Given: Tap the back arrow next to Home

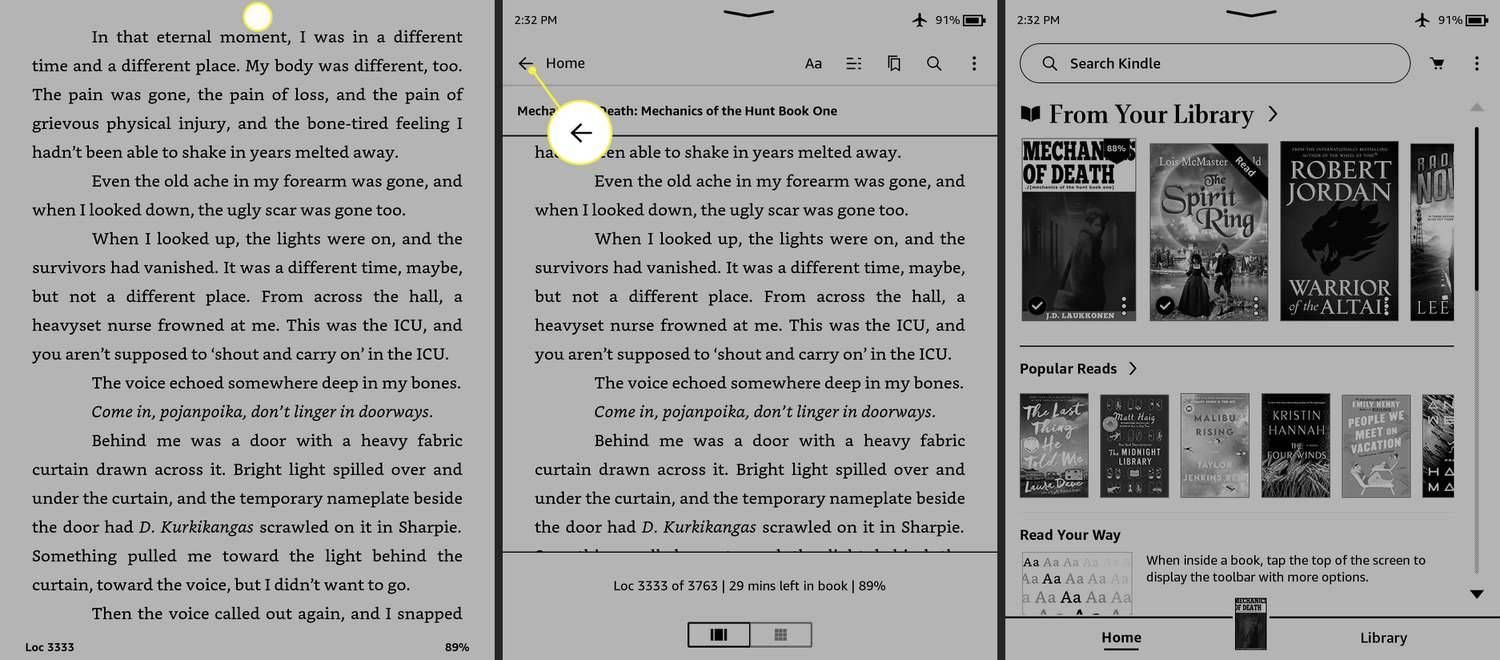Looking at the screenshot, I should 526,63.
